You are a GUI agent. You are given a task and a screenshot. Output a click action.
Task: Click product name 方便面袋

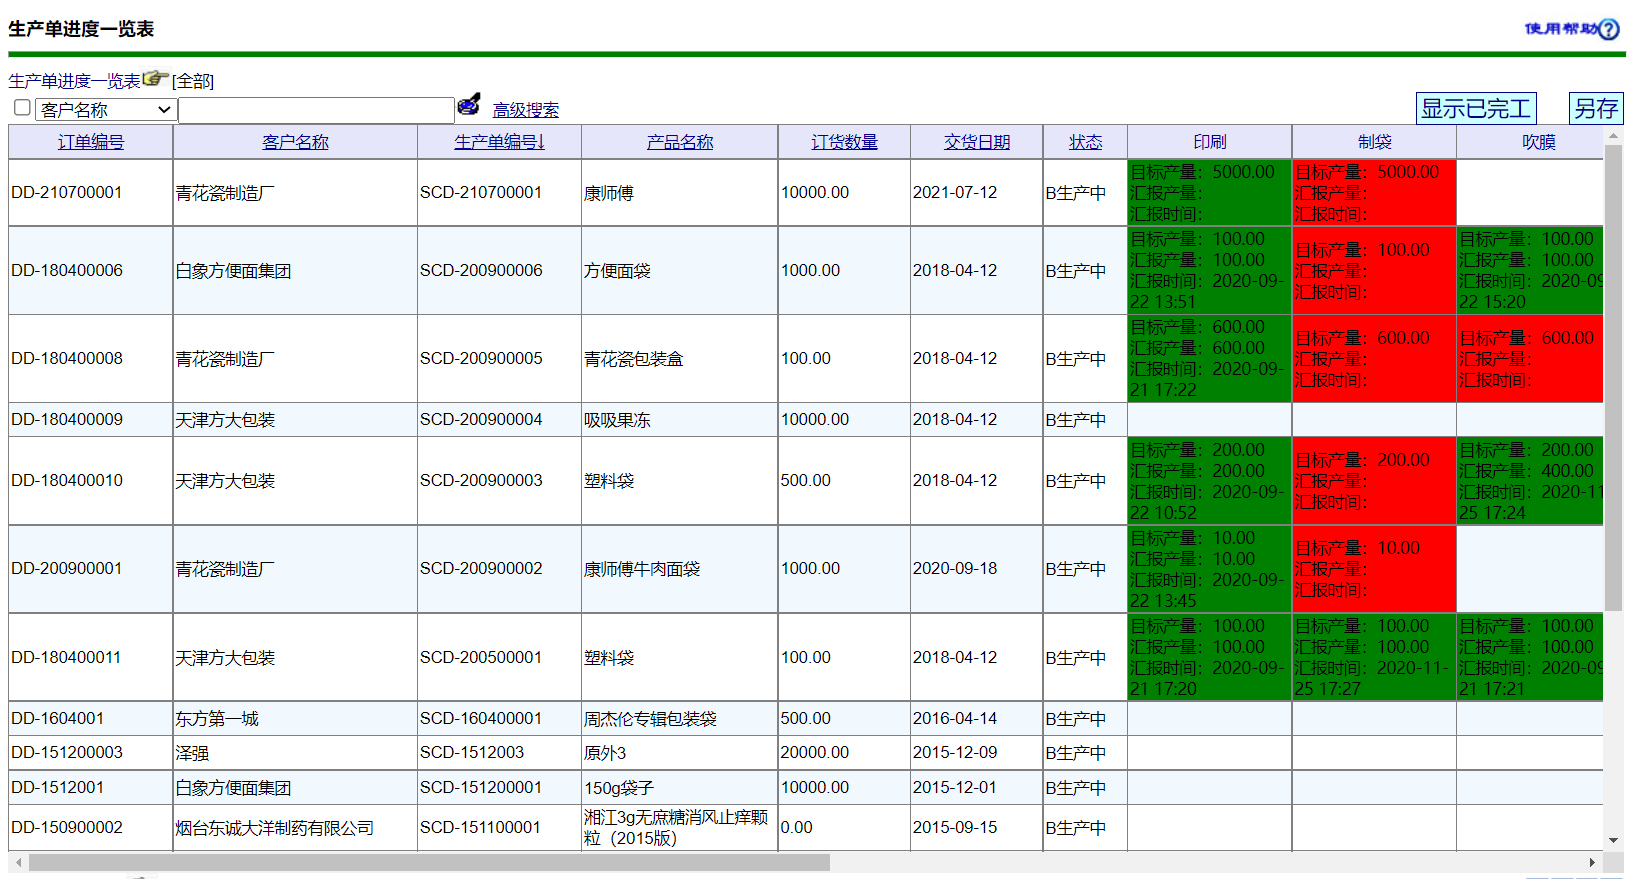click(617, 271)
